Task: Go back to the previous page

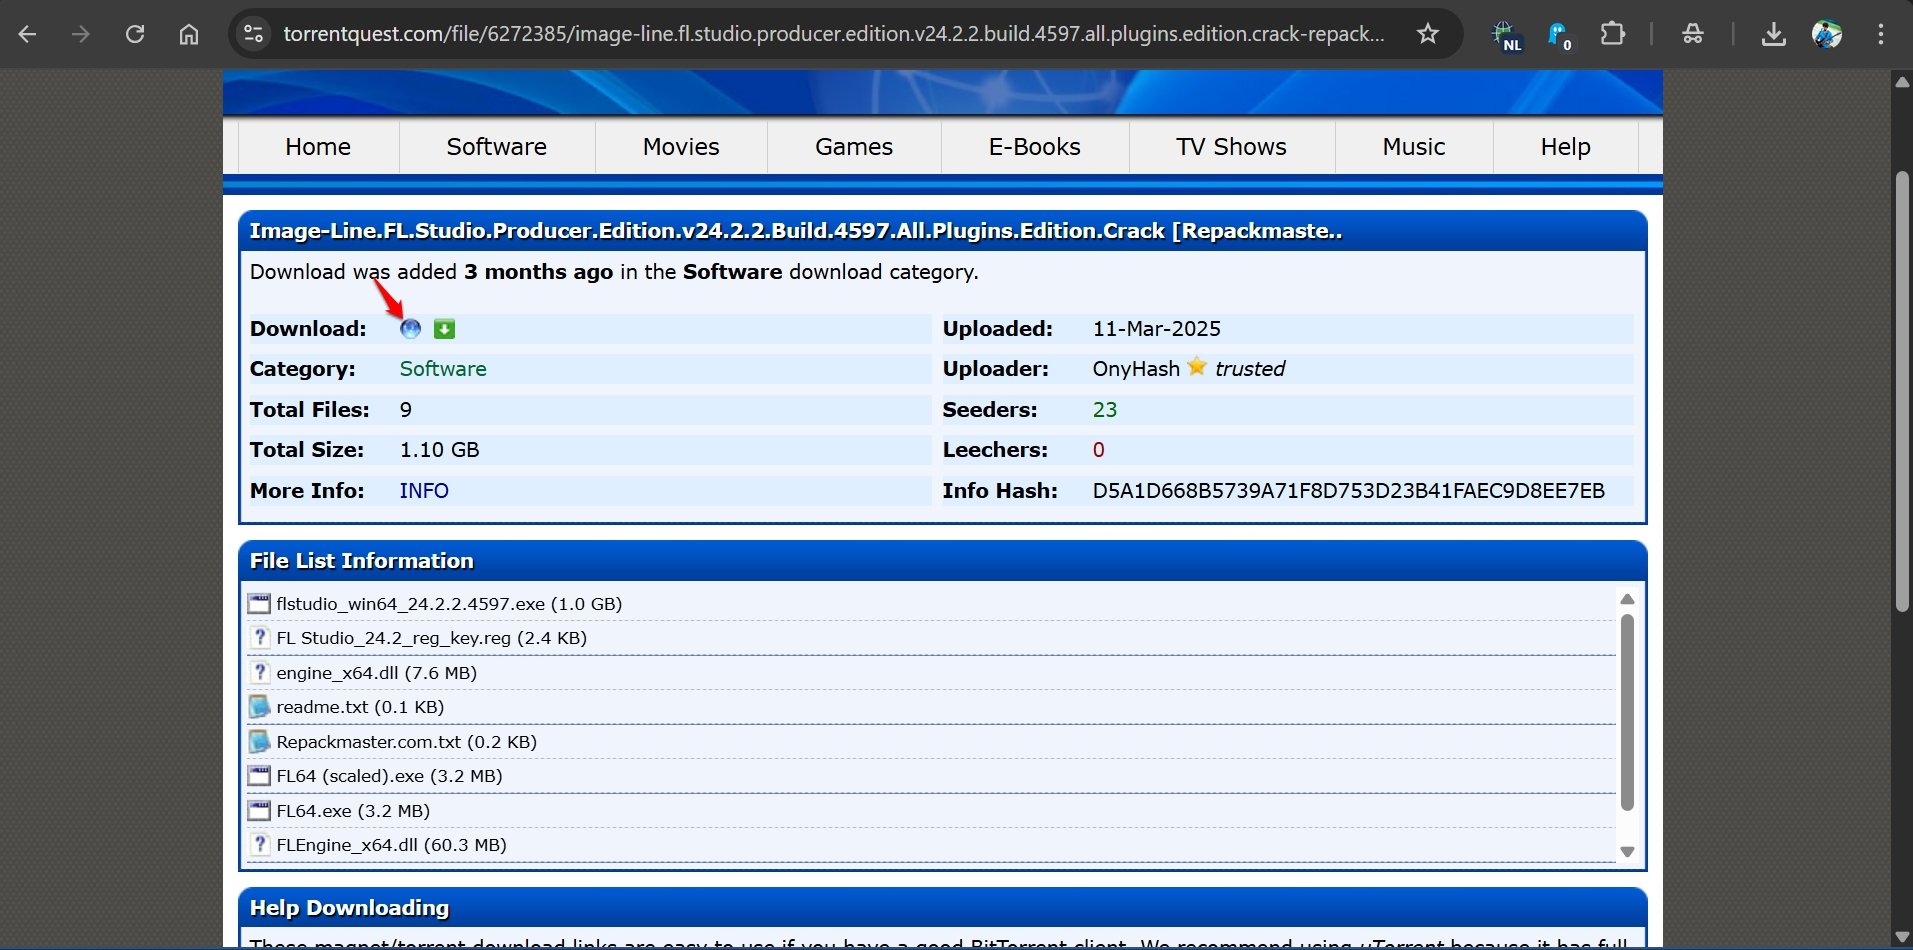Action: [x=27, y=34]
